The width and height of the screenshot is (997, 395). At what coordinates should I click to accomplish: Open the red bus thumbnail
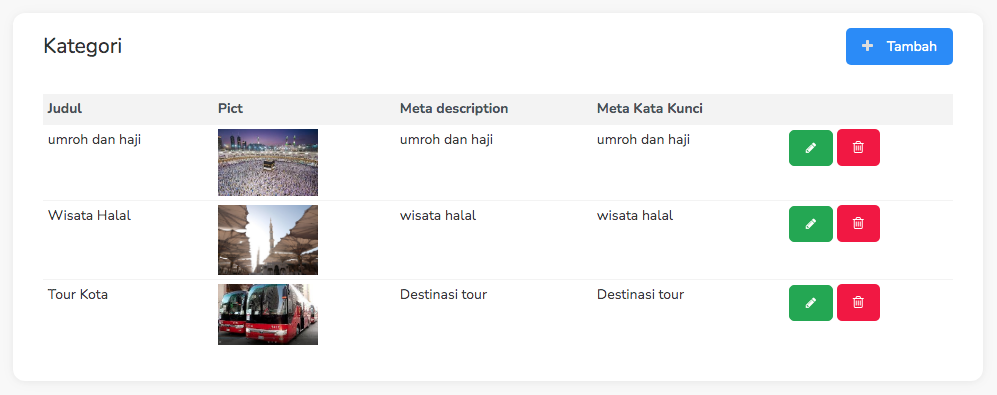click(268, 314)
